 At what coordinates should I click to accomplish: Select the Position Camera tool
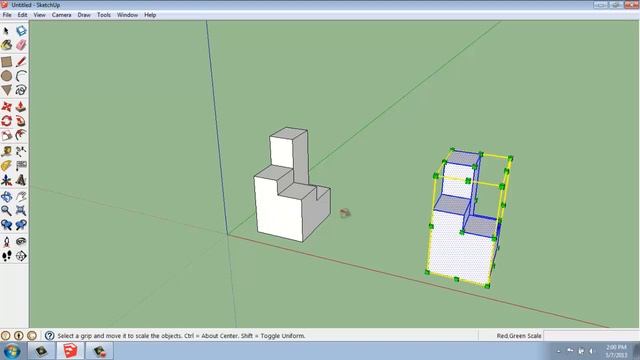pos(6,242)
